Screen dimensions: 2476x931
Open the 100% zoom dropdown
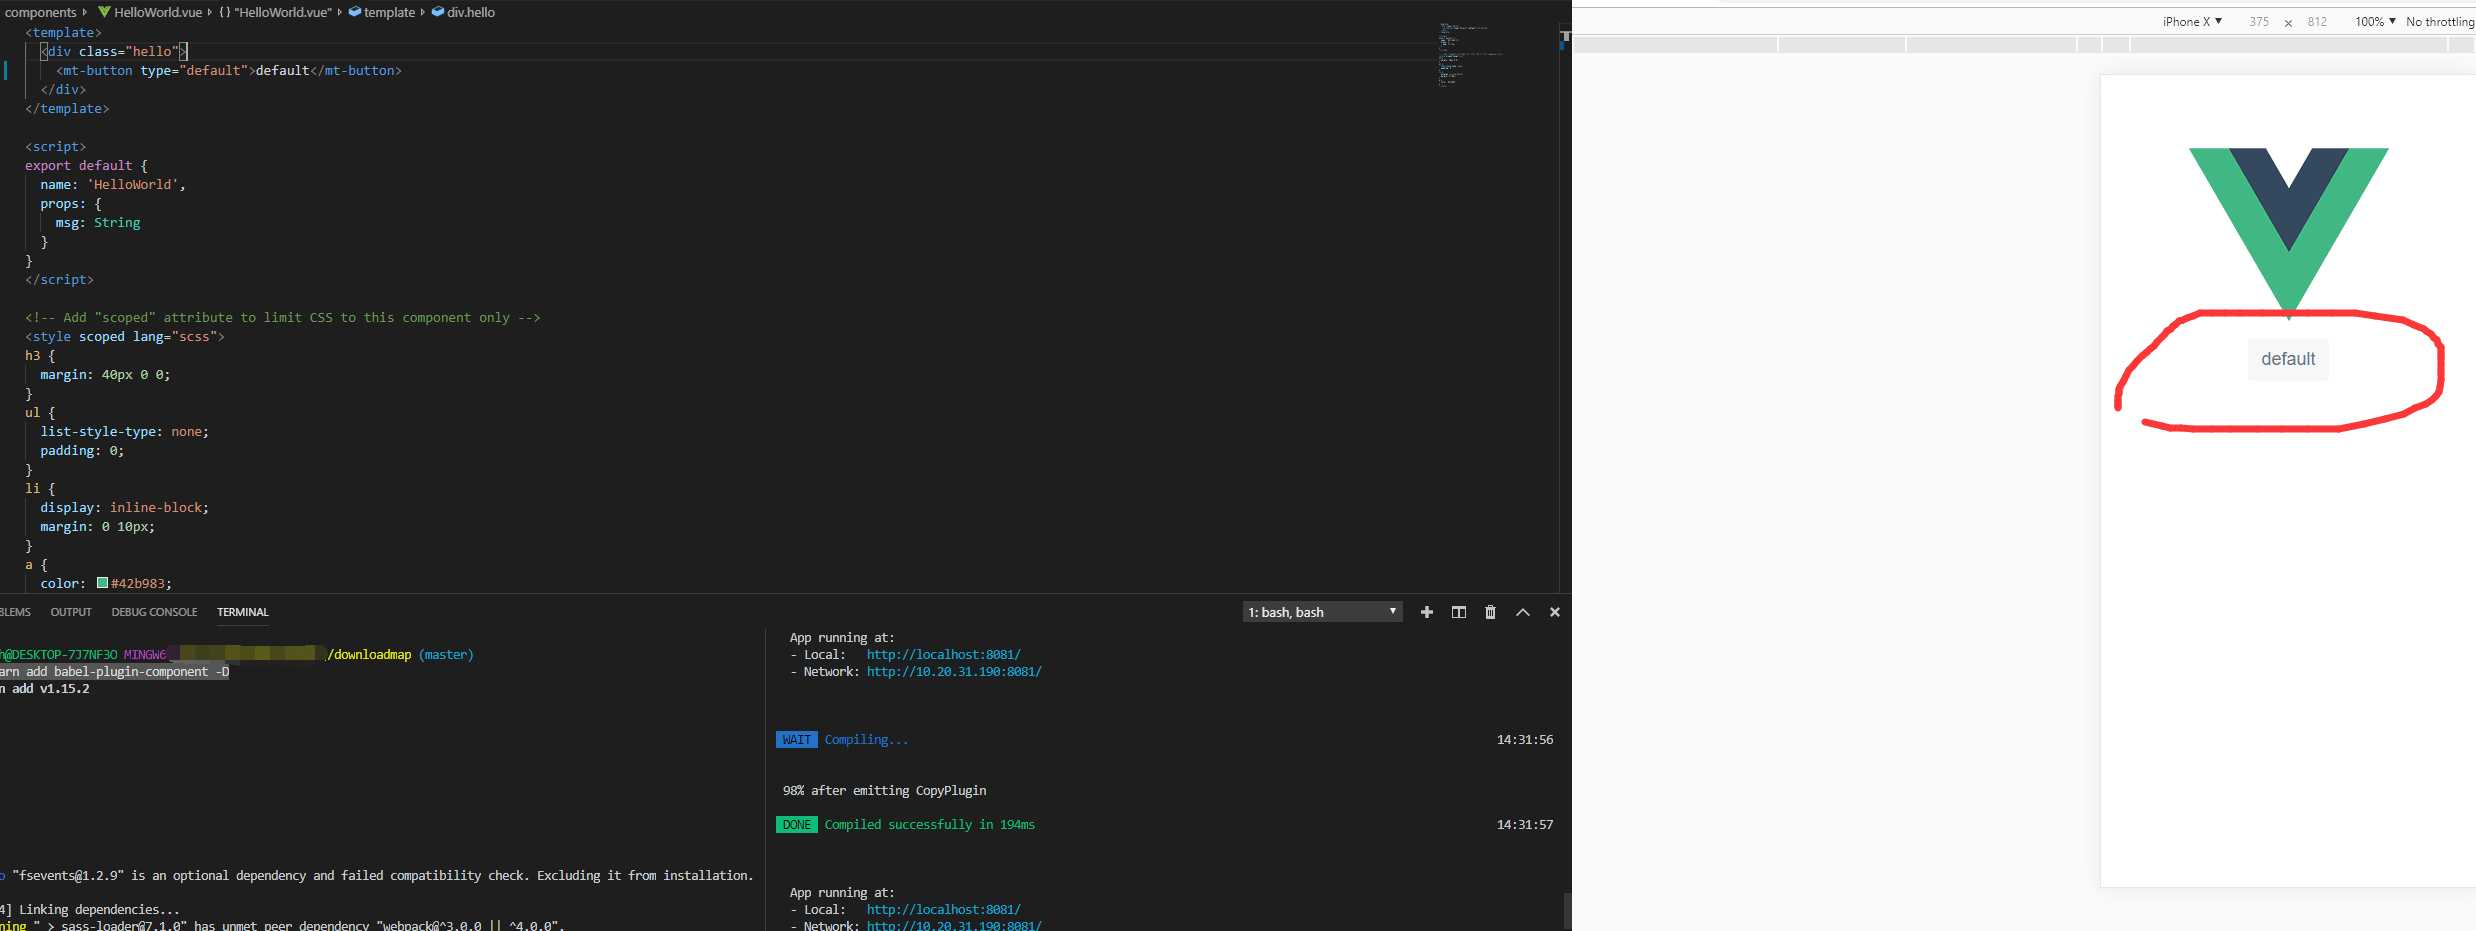click(x=2375, y=21)
